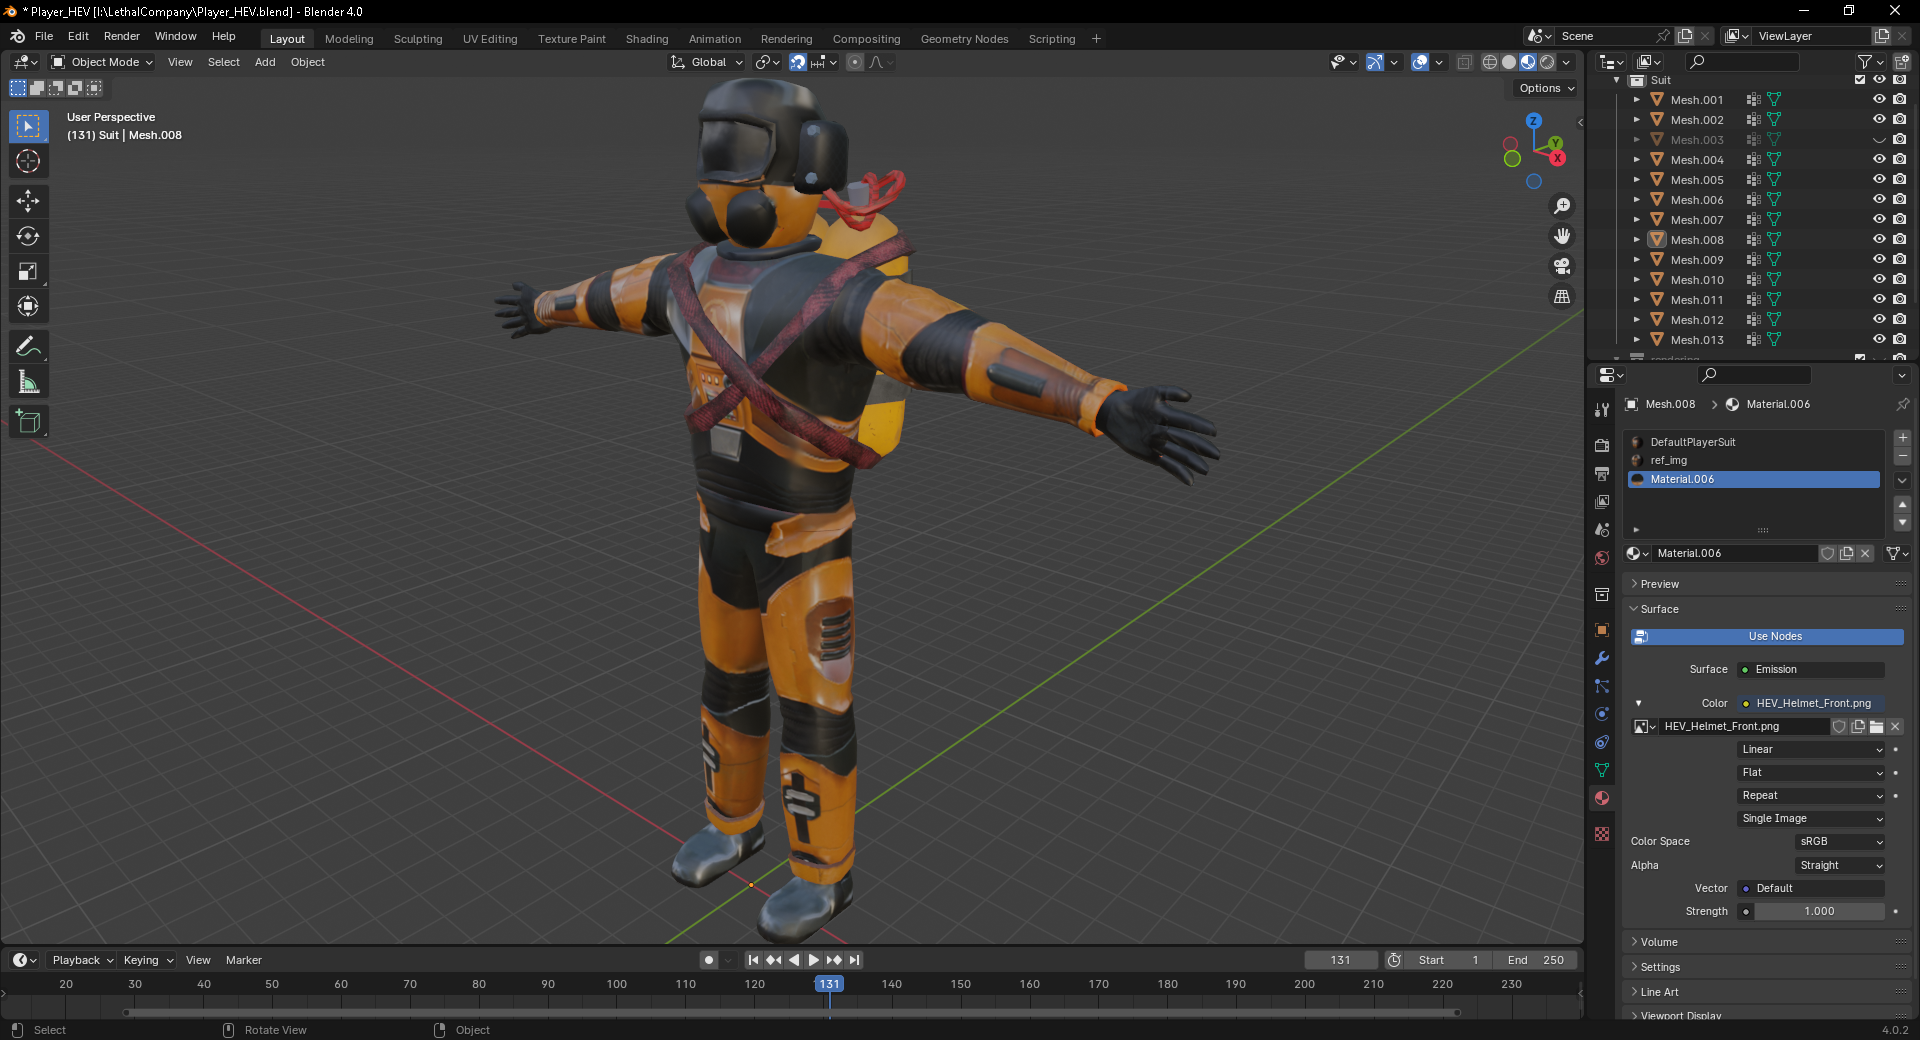The width and height of the screenshot is (1920, 1040).
Task: Click the Z axis gizmo handle
Action: tap(1533, 121)
